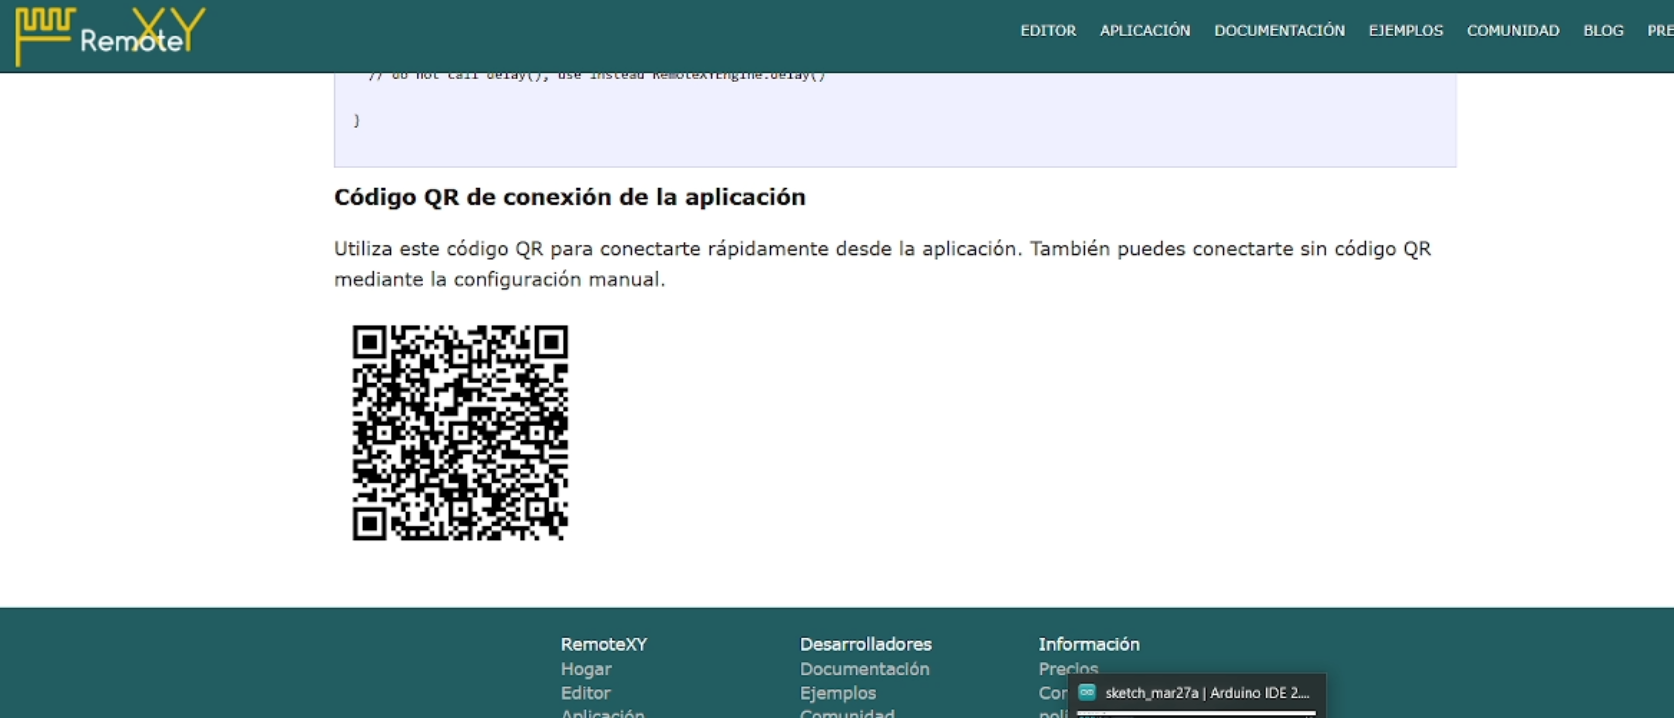Open the EJEMPLOS menu item
1674x718 pixels.
pos(1406,31)
